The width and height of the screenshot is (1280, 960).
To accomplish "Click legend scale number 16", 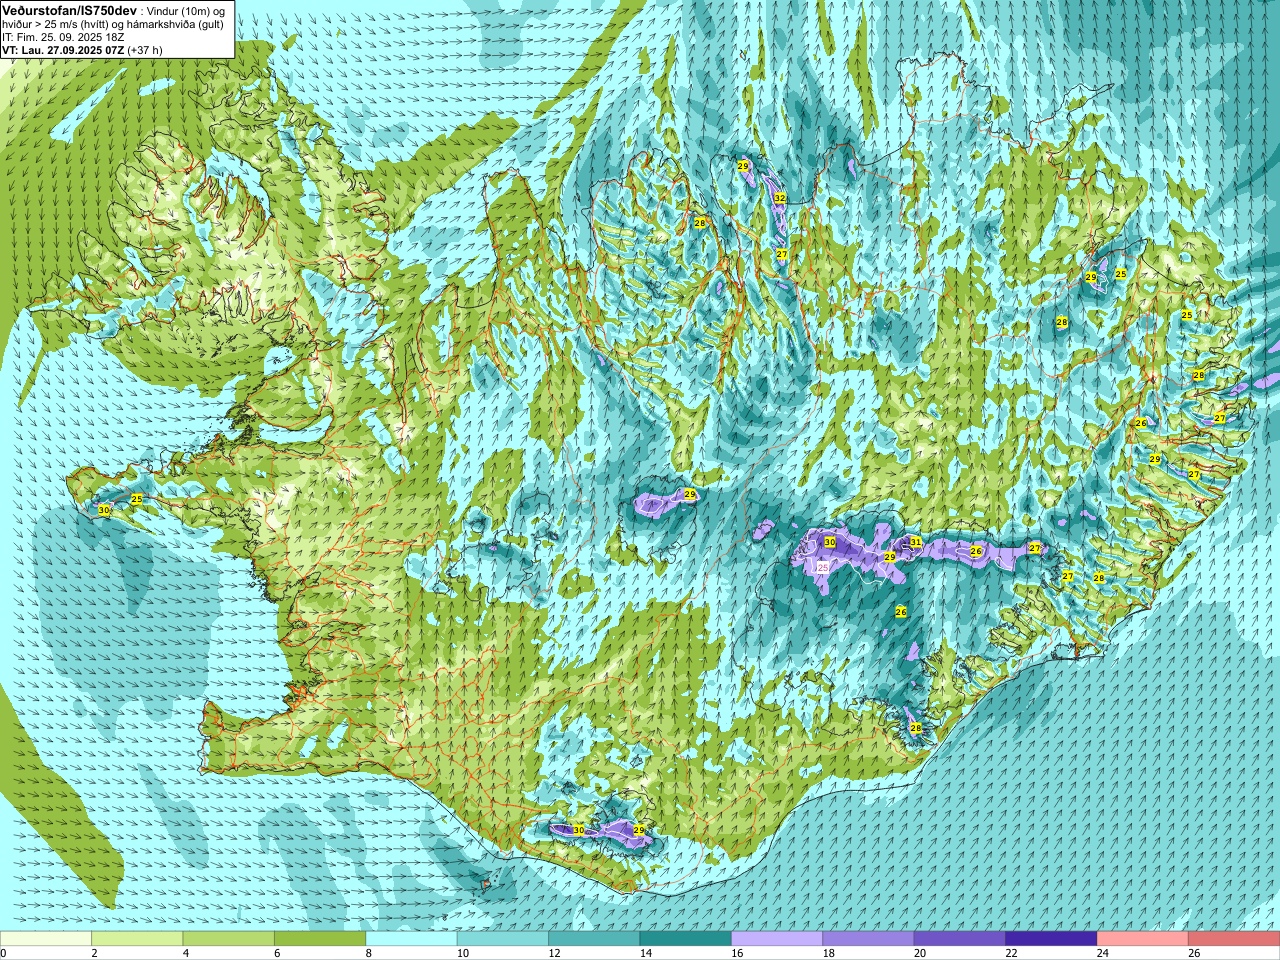I will coord(737,953).
